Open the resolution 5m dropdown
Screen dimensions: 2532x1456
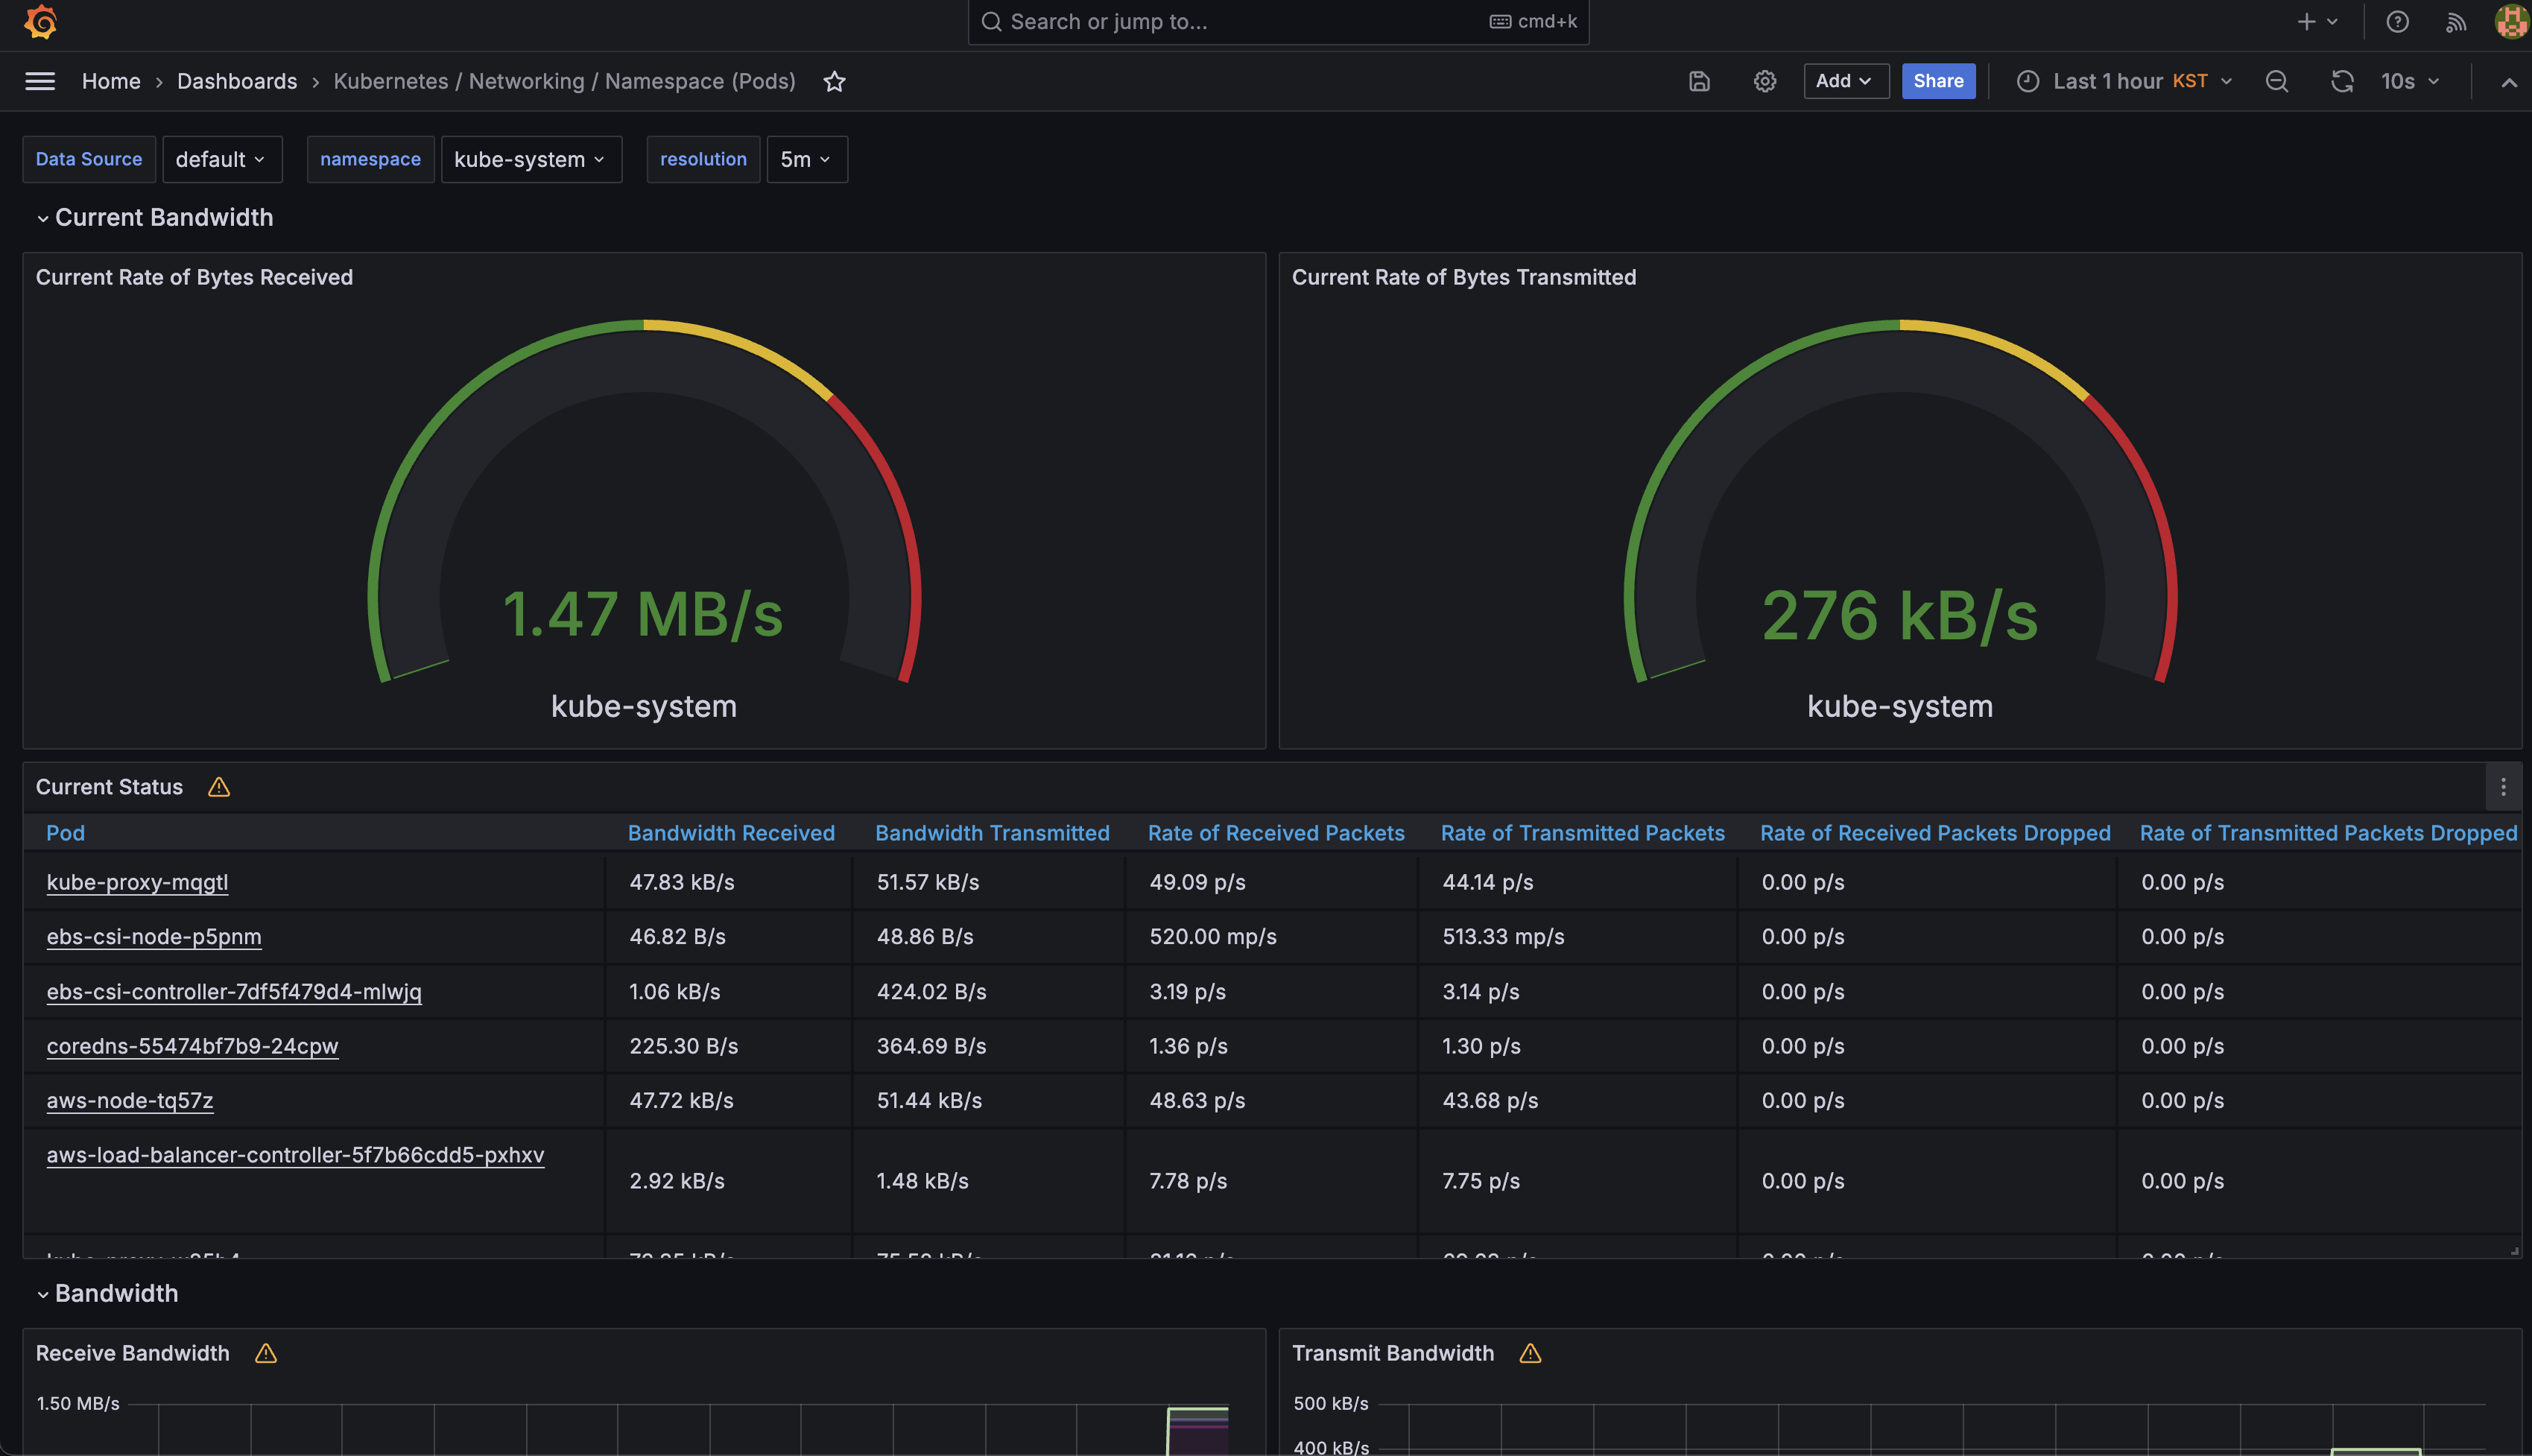click(806, 159)
